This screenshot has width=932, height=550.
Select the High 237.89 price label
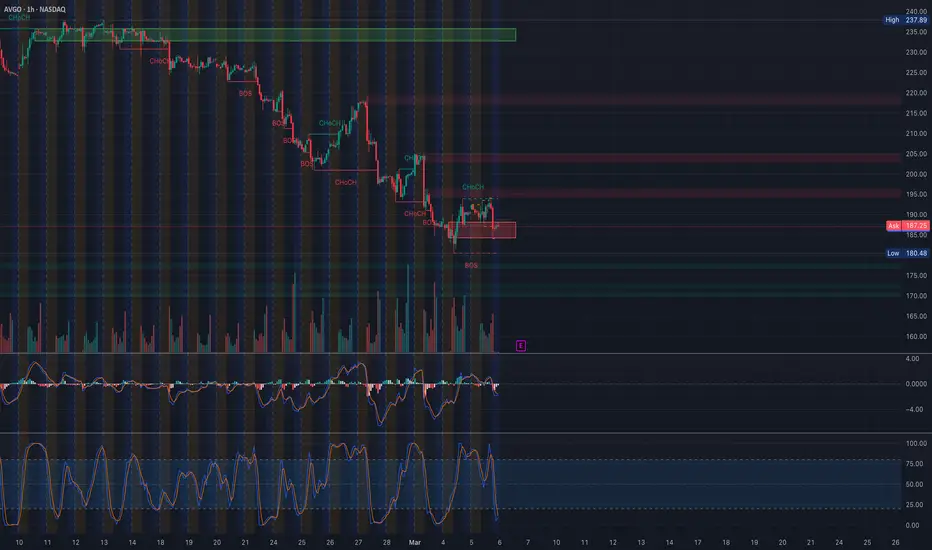click(x=906, y=20)
